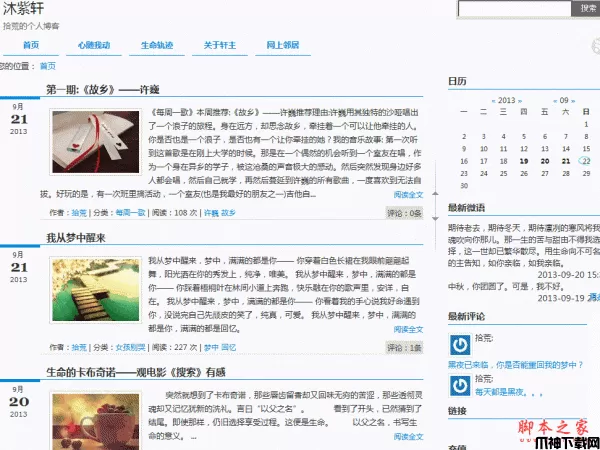
Task: Click calendar date 15
Action: pos(586,149)
